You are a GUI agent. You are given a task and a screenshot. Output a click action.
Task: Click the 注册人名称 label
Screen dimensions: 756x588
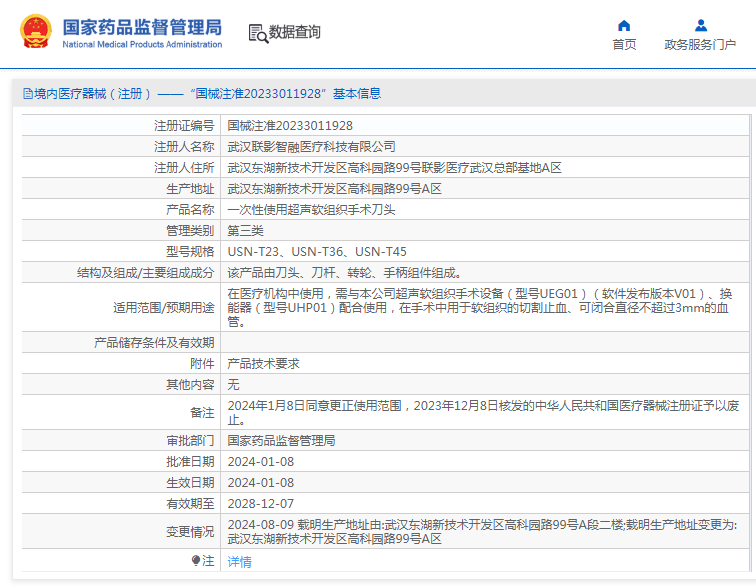pos(184,147)
